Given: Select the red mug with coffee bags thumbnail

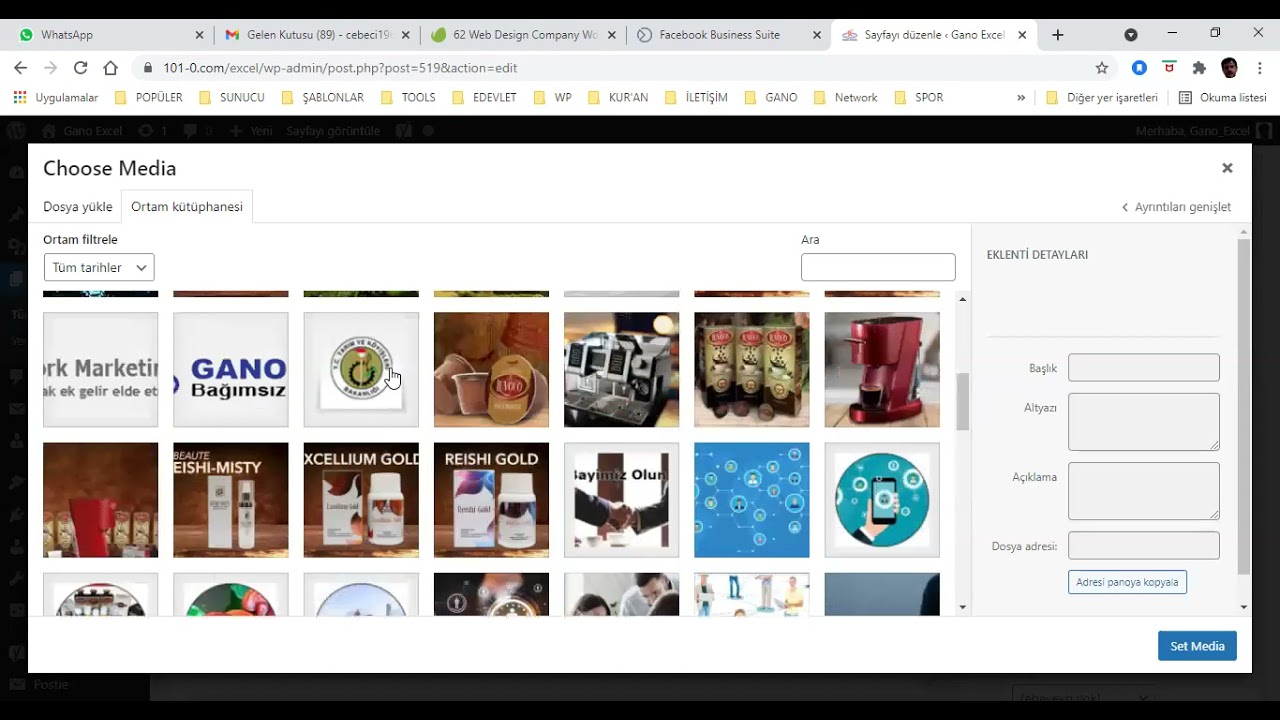Looking at the screenshot, I should pos(100,500).
